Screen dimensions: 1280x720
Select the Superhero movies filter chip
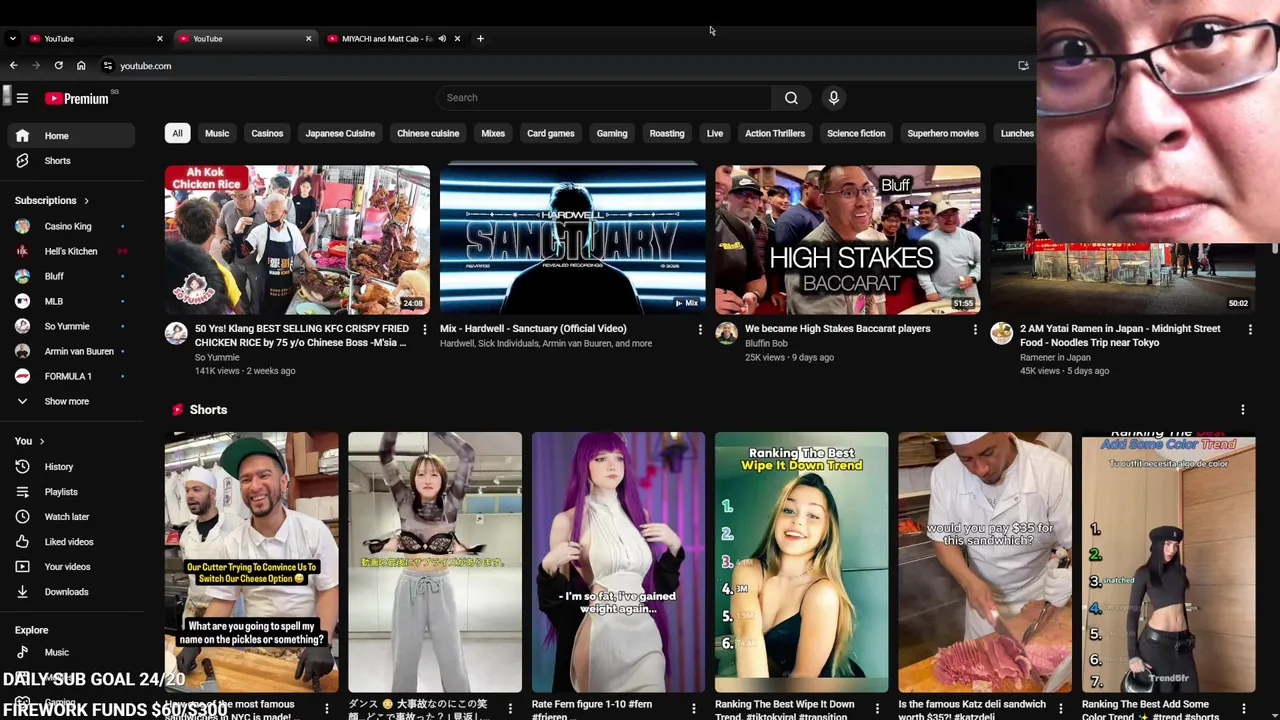tap(943, 134)
